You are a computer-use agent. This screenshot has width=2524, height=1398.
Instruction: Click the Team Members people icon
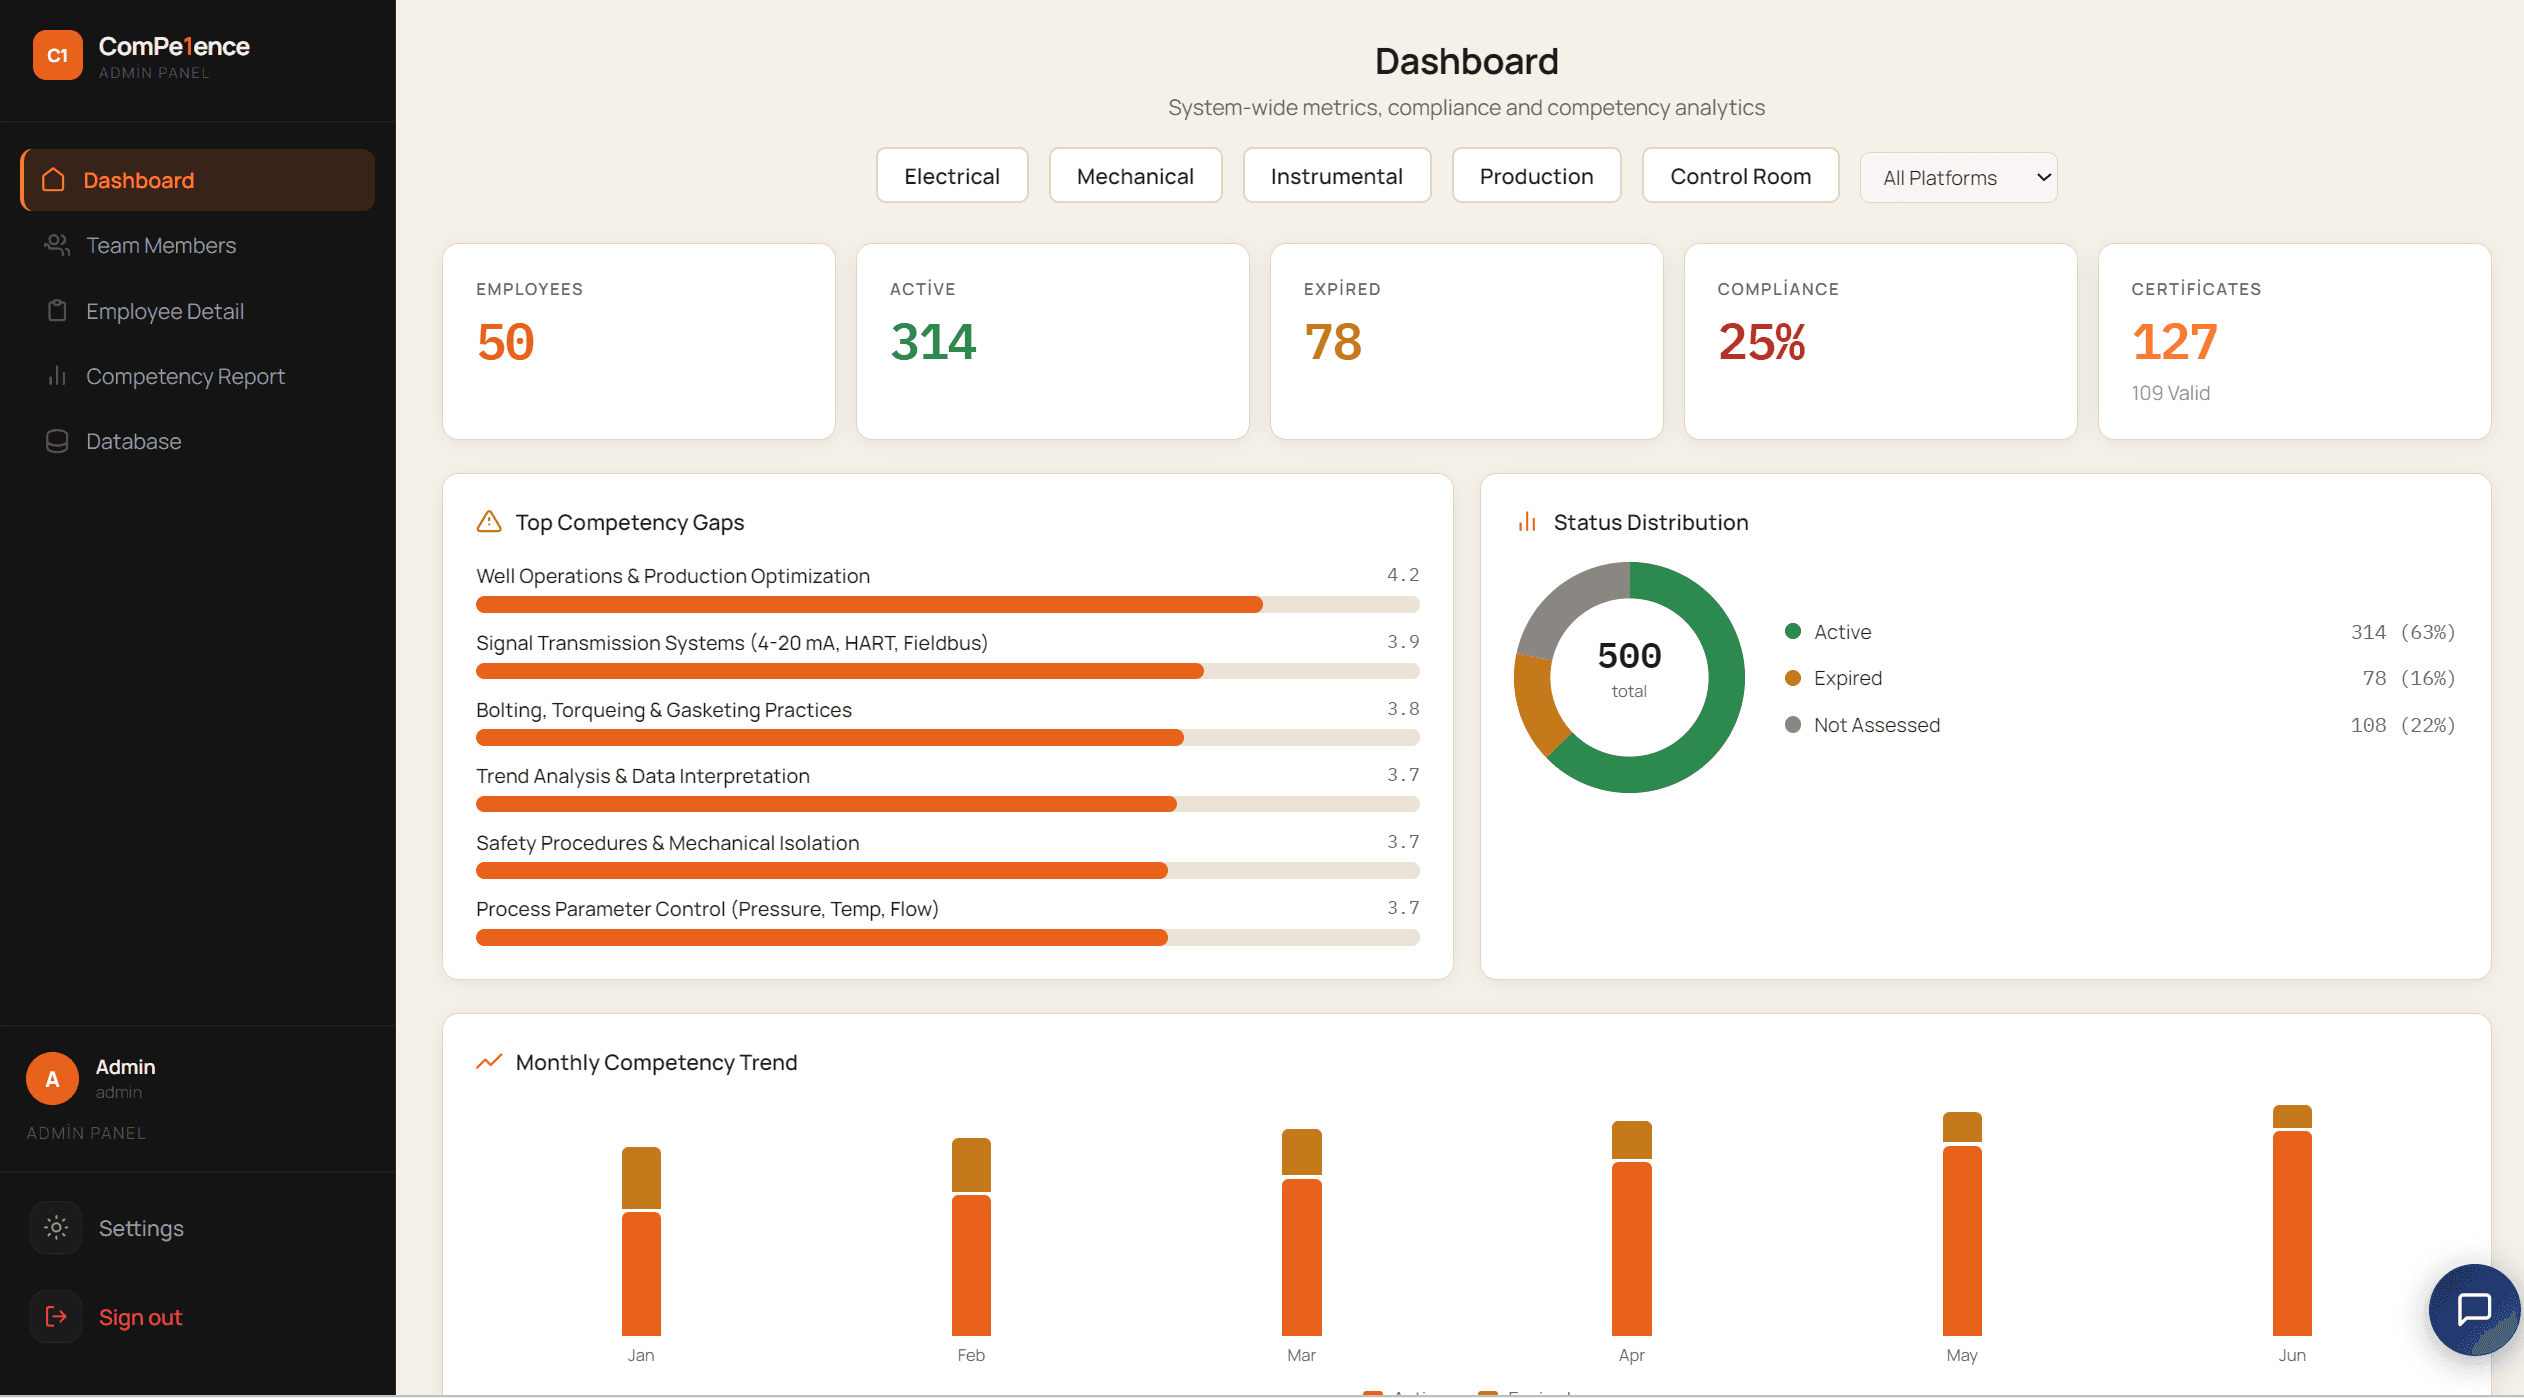tap(57, 245)
